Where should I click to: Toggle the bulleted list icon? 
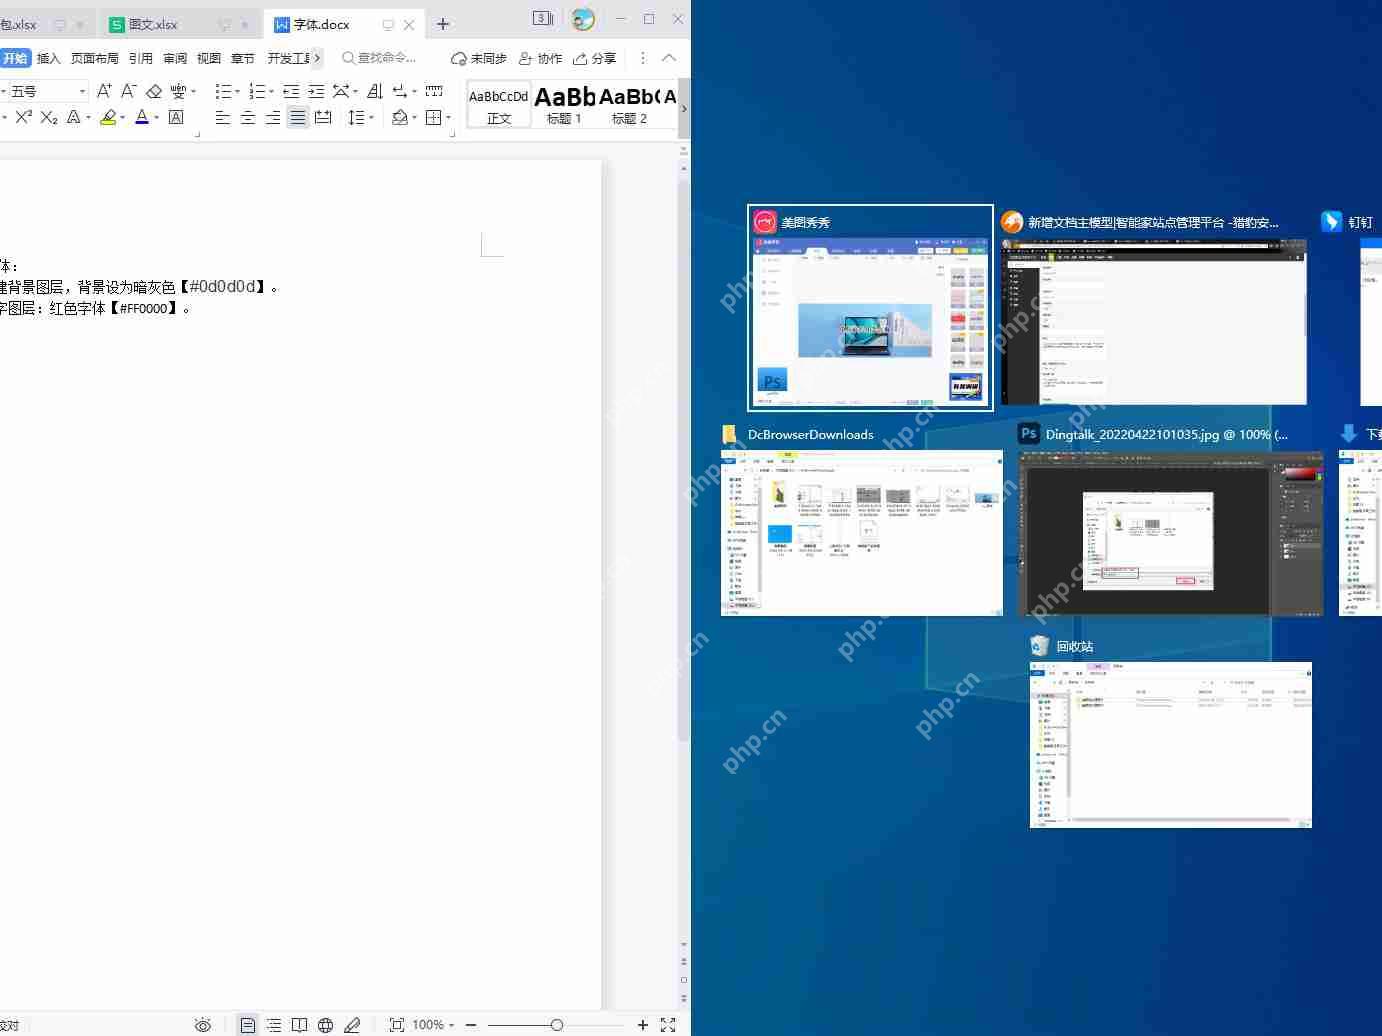pos(222,91)
